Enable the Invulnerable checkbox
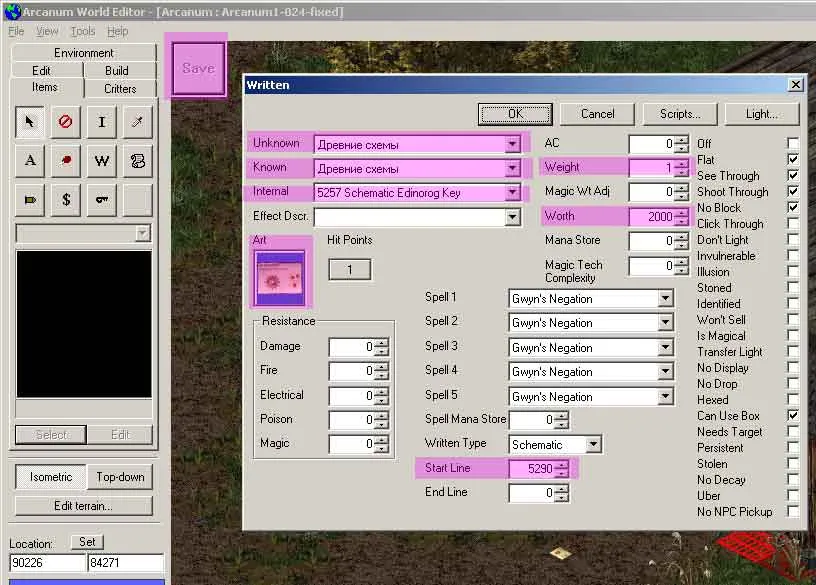This screenshot has width=816, height=585. tap(793, 256)
